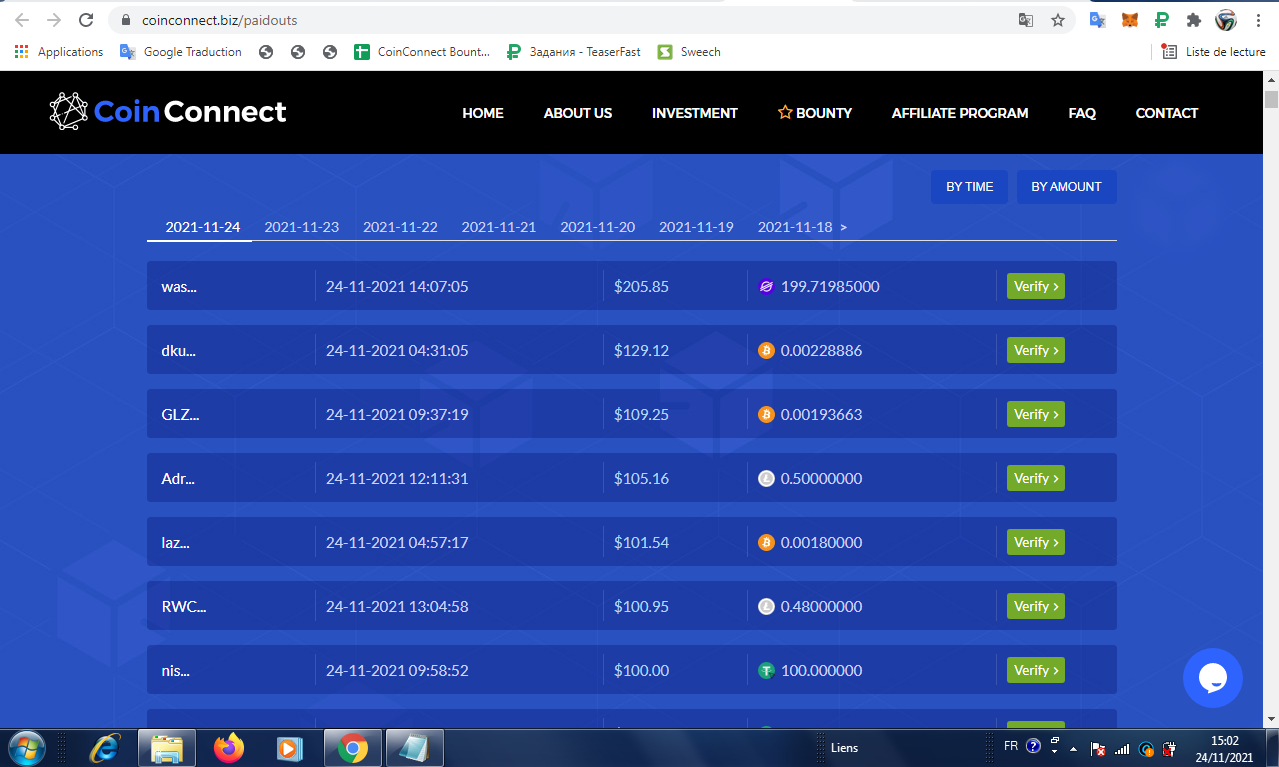Screen dimensions: 1279x767
Task: Show later dates with the > arrow
Action: click(x=843, y=227)
